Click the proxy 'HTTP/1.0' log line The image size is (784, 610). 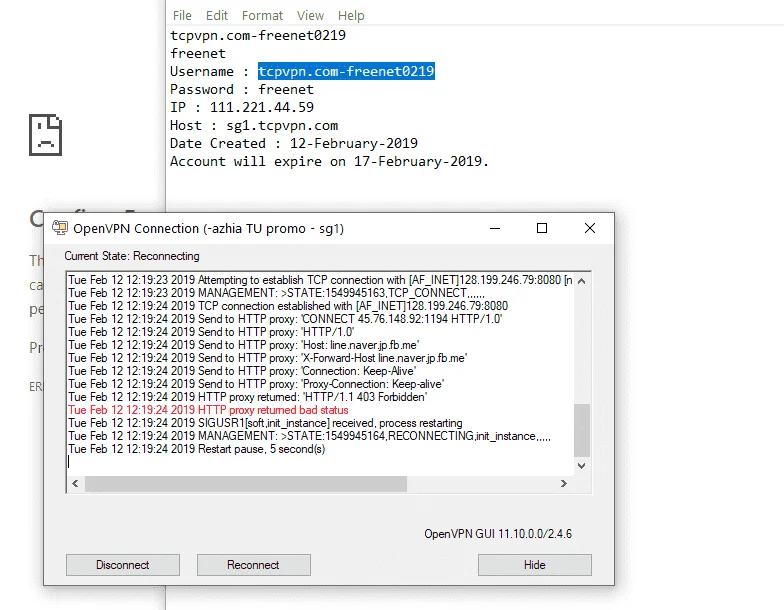tap(211, 332)
